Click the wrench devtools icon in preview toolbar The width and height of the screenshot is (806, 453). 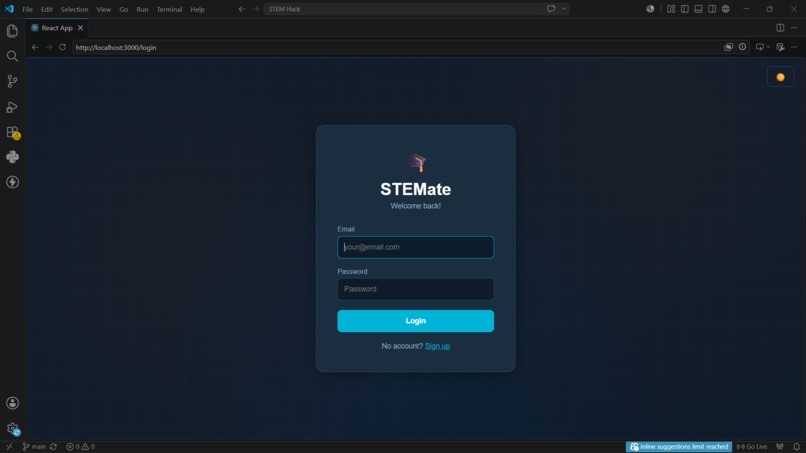(x=780, y=47)
